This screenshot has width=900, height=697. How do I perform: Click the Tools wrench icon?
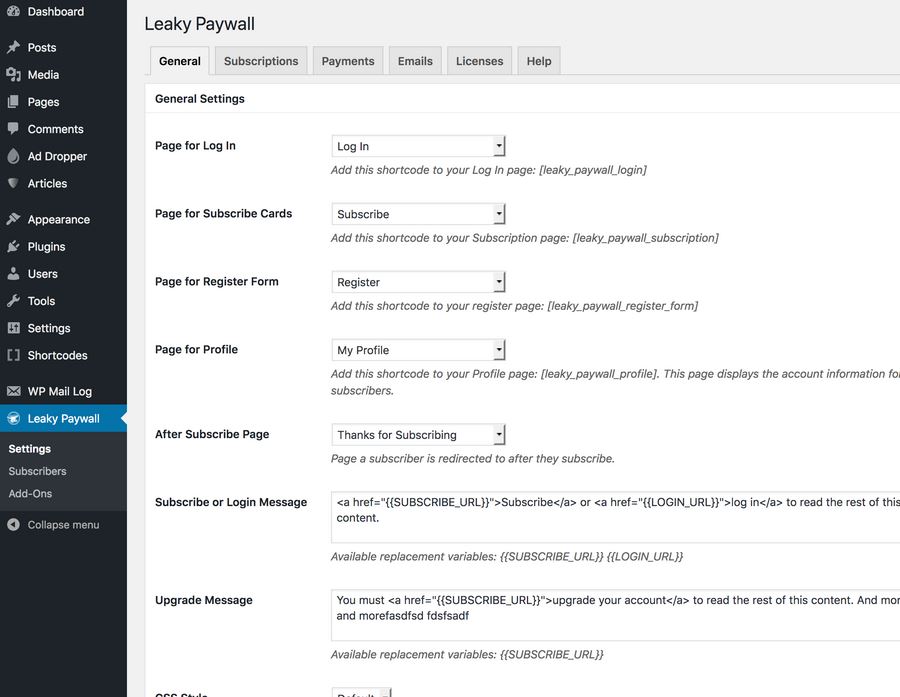(x=13, y=300)
